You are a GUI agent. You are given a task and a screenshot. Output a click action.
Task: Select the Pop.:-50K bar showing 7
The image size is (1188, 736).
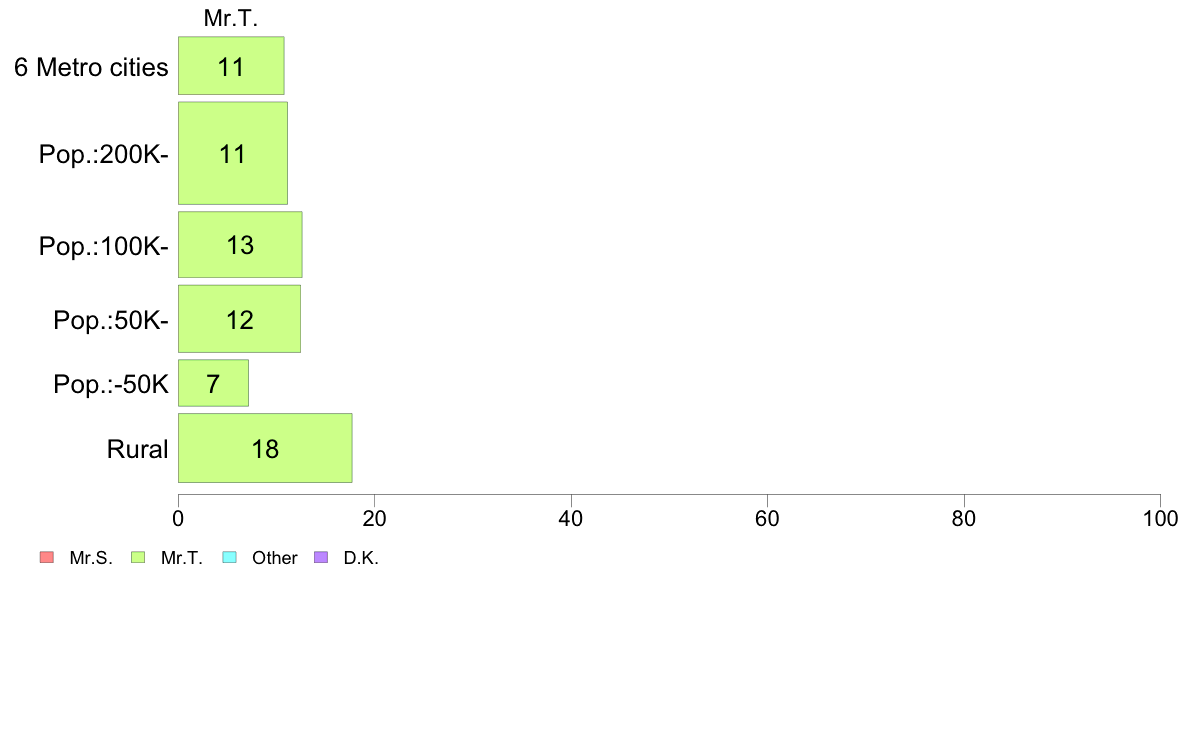coord(213,383)
